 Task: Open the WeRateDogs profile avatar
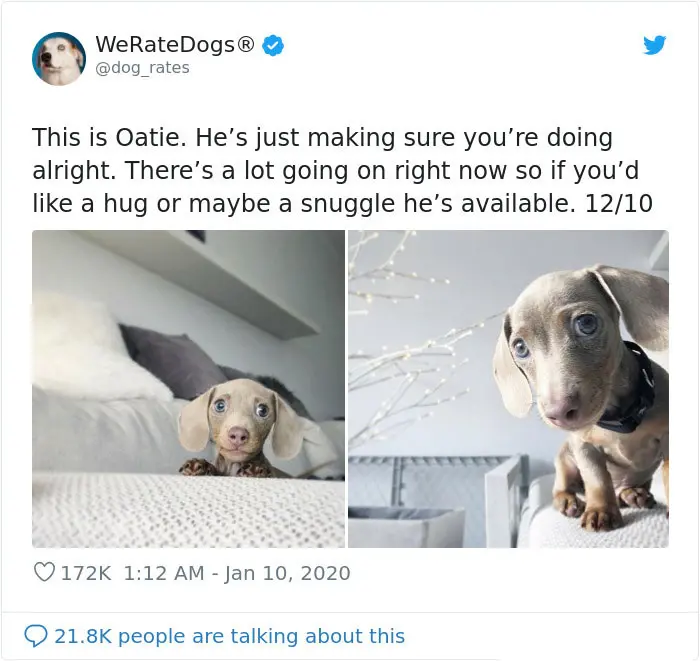pyautogui.click(x=58, y=58)
